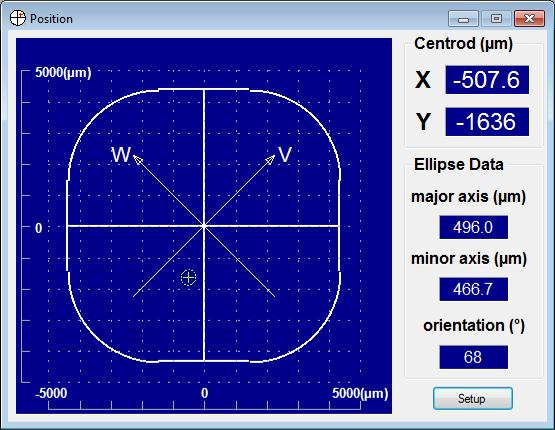Viewport: 555px width, 430px height.
Task: Close the Position window
Action: 529,19
